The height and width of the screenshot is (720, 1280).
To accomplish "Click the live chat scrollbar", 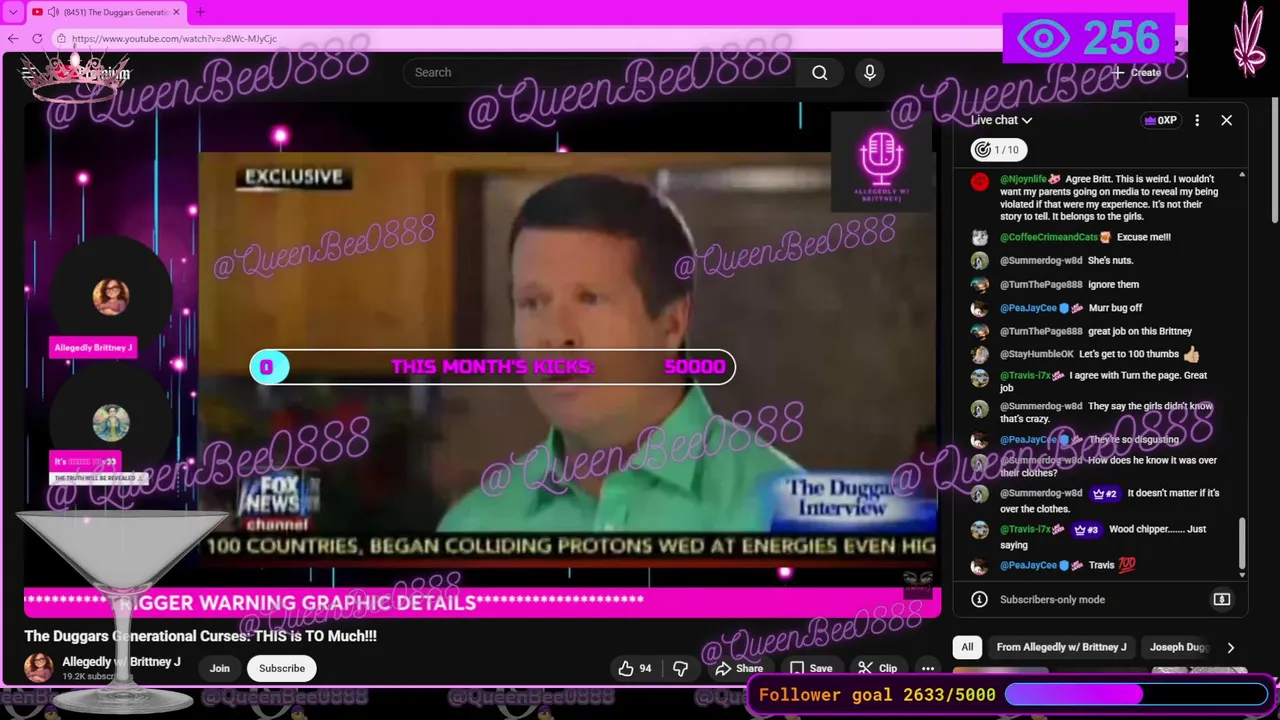I will click(1243, 544).
